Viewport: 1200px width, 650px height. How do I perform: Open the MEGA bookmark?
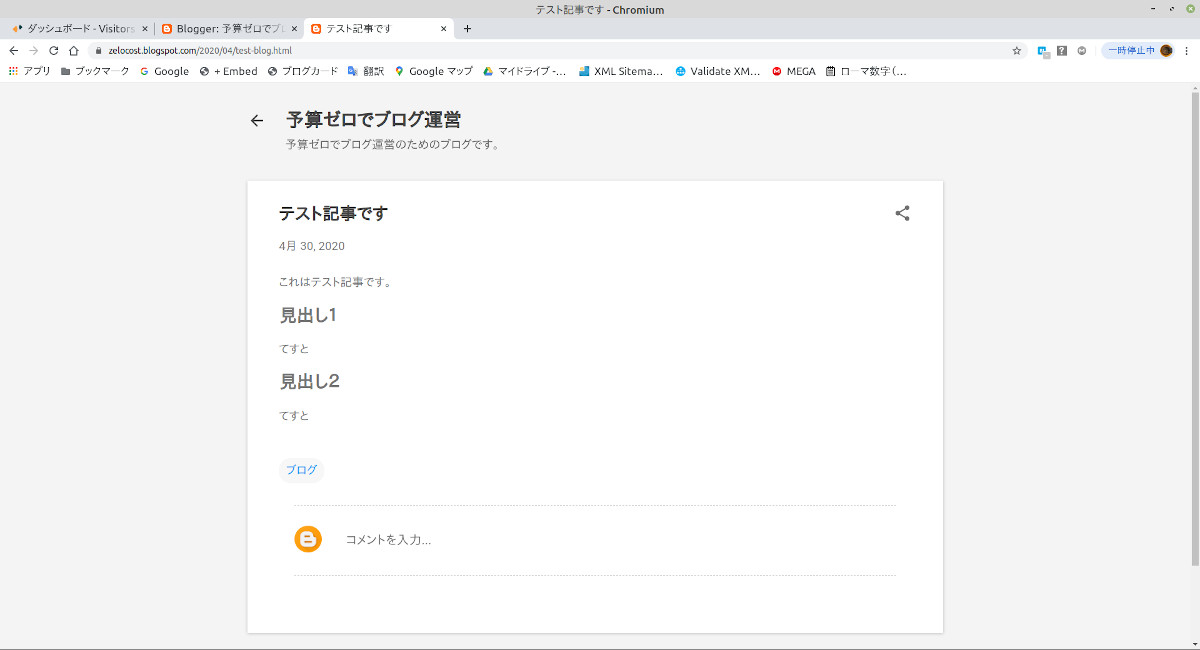pos(794,71)
